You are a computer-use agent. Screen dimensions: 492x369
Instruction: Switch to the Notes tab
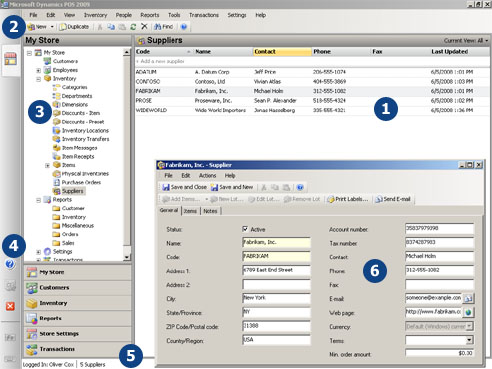click(x=210, y=211)
